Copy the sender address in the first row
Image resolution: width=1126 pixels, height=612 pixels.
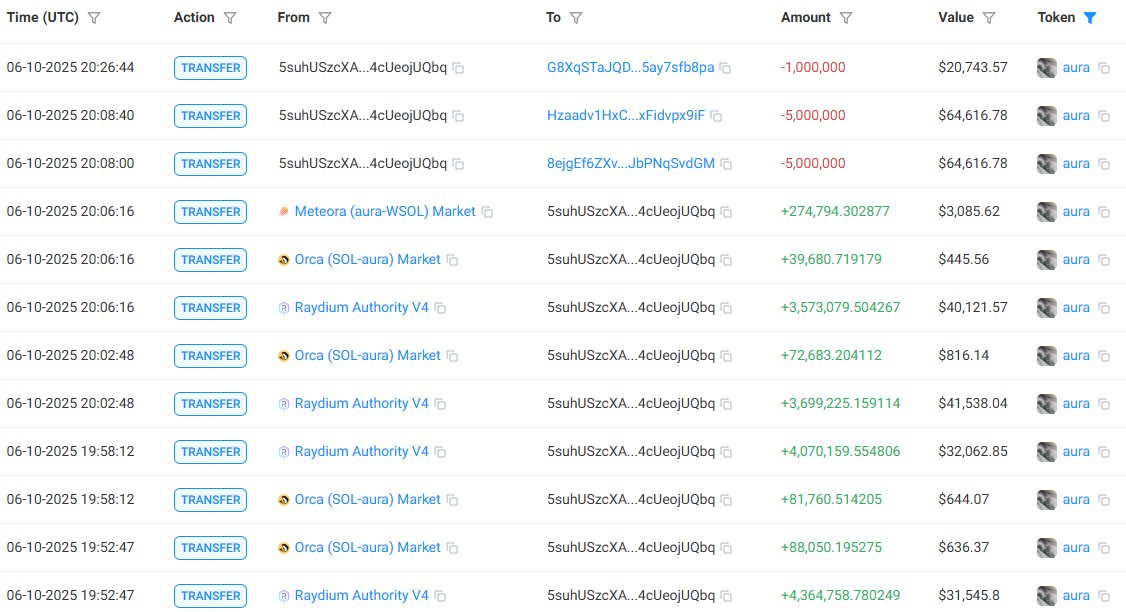click(x=458, y=68)
